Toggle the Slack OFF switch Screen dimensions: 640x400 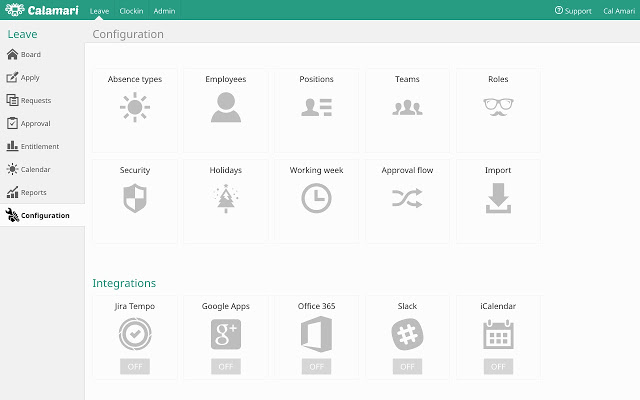(x=407, y=367)
